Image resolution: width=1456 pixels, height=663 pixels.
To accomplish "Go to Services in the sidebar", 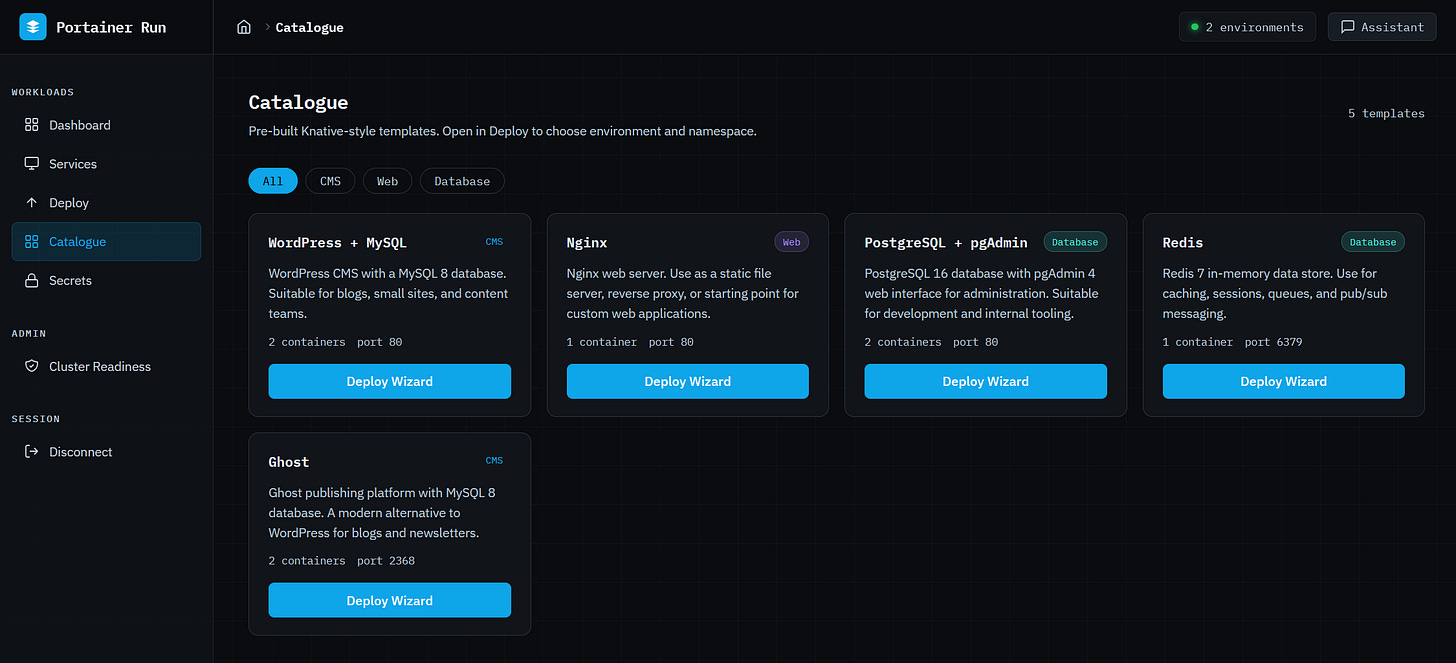I will coord(106,164).
